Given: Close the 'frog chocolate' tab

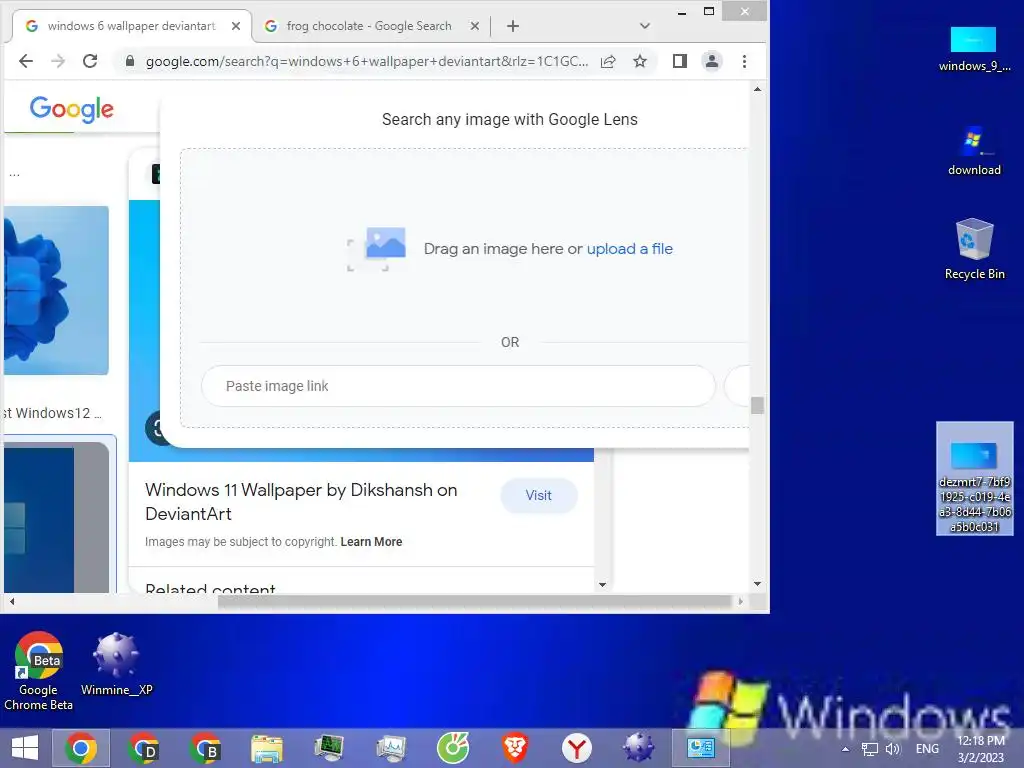Looking at the screenshot, I should click(x=475, y=26).
